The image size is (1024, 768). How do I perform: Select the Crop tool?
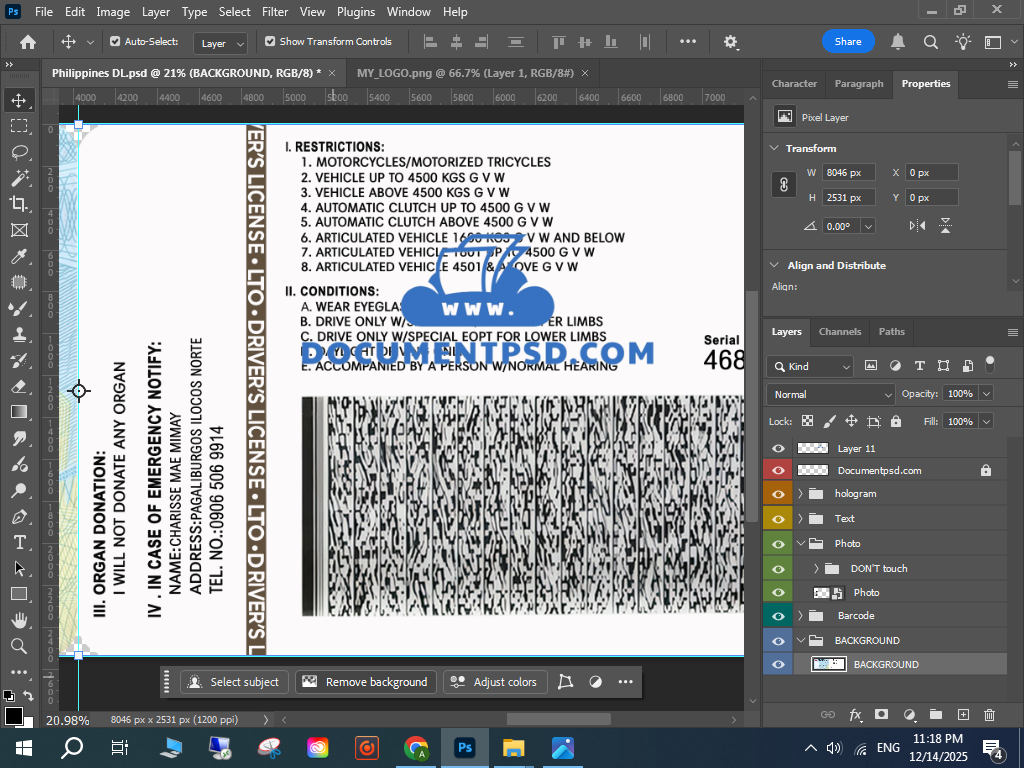[19, 204]
